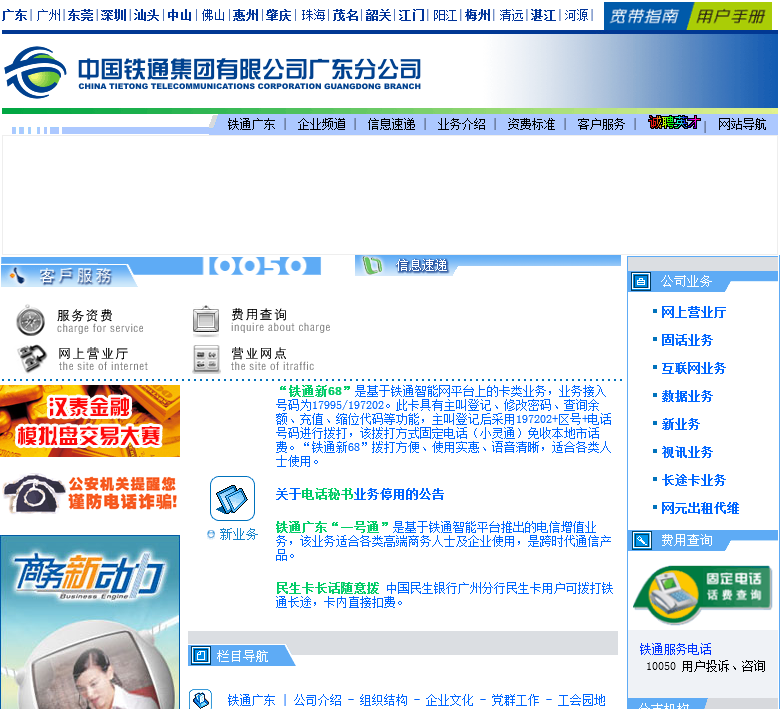
Task: Select 信息速递 in the navigation bar
Action: point(391,124)
